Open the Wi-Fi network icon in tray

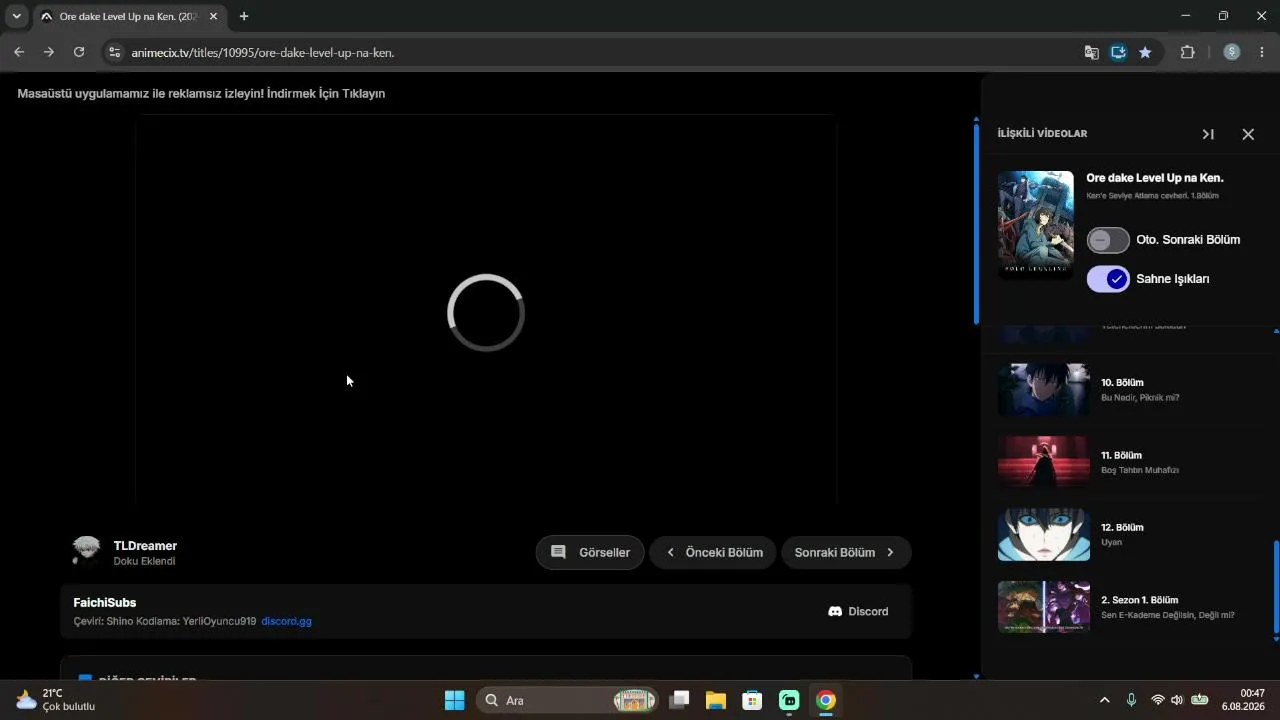[x=1158, y=700]
